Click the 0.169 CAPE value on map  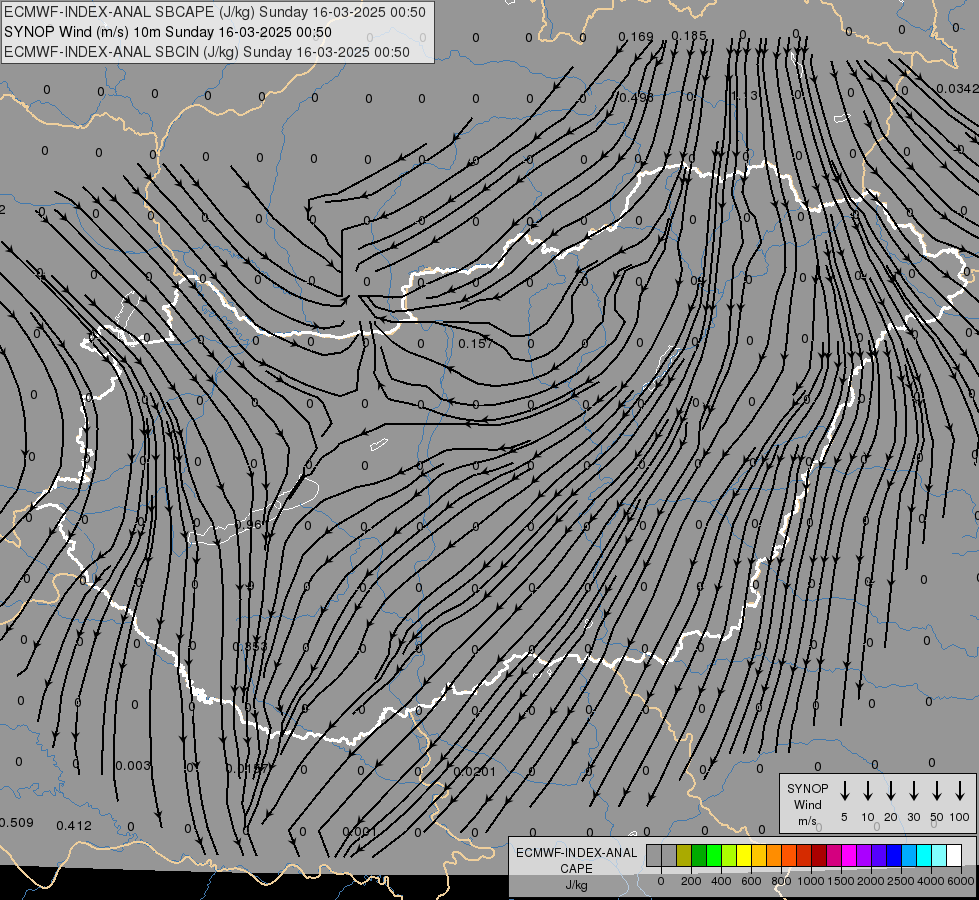636,37
